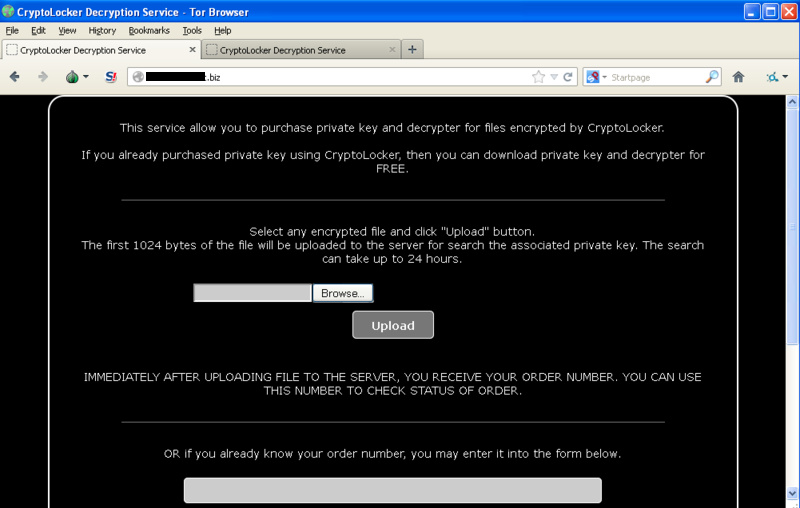800x508 pixels.
Task: Open the History menu
Action: pos(102,31)
